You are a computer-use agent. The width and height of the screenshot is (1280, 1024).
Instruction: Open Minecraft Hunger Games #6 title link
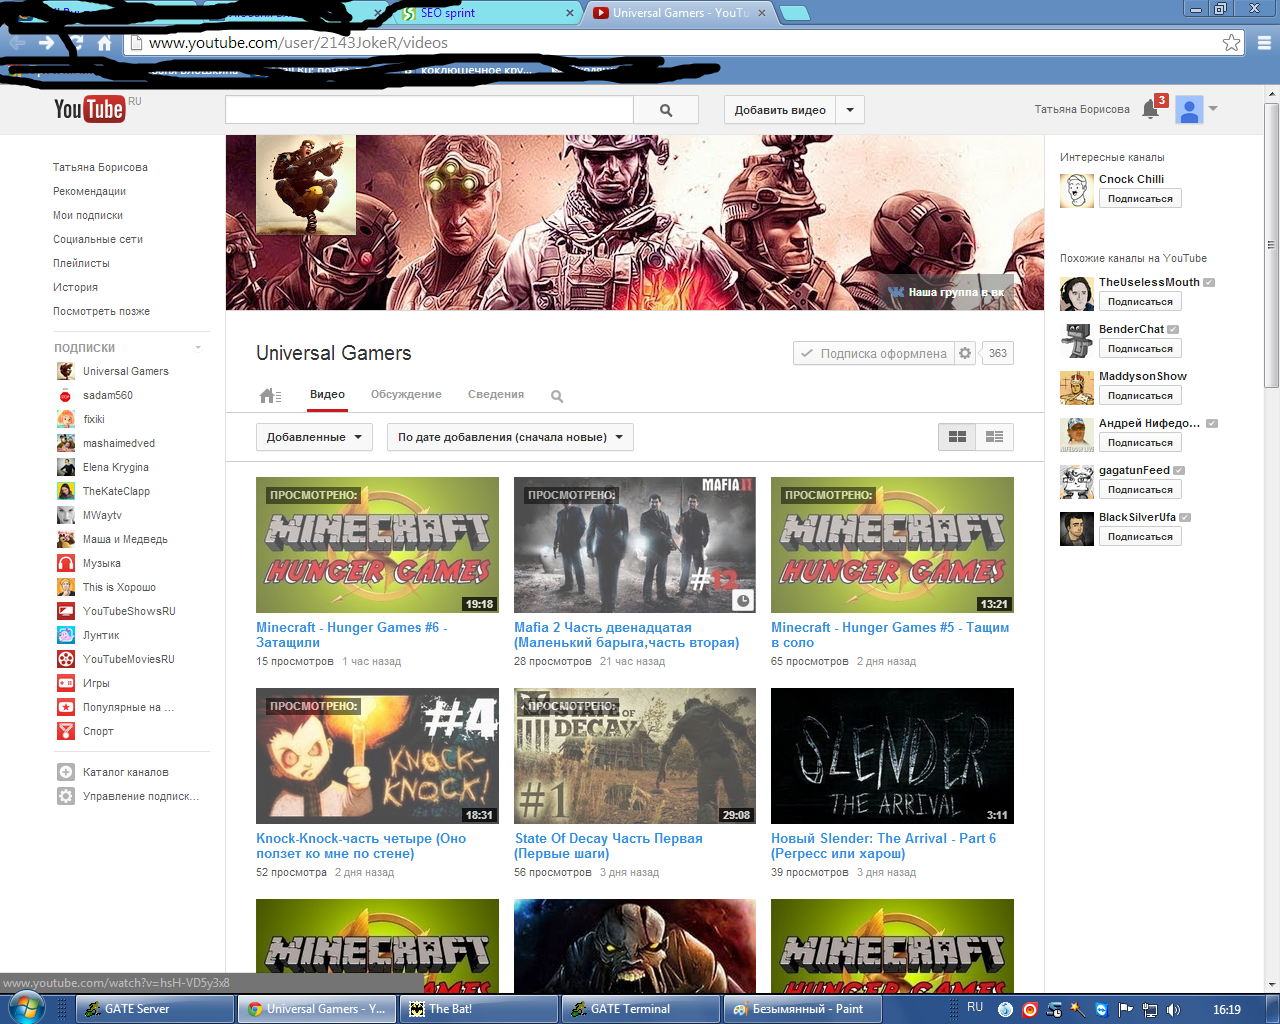[352, 635]
